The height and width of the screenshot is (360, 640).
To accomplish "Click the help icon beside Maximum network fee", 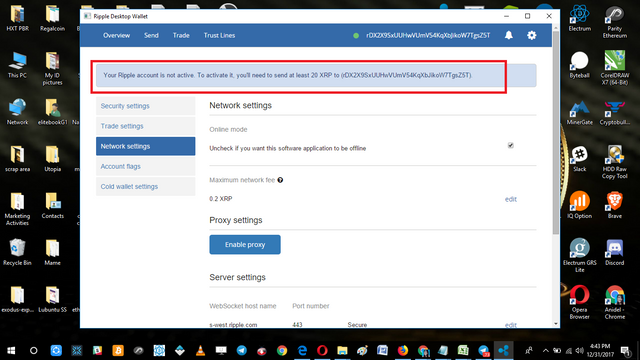I will tap(280, 180).
